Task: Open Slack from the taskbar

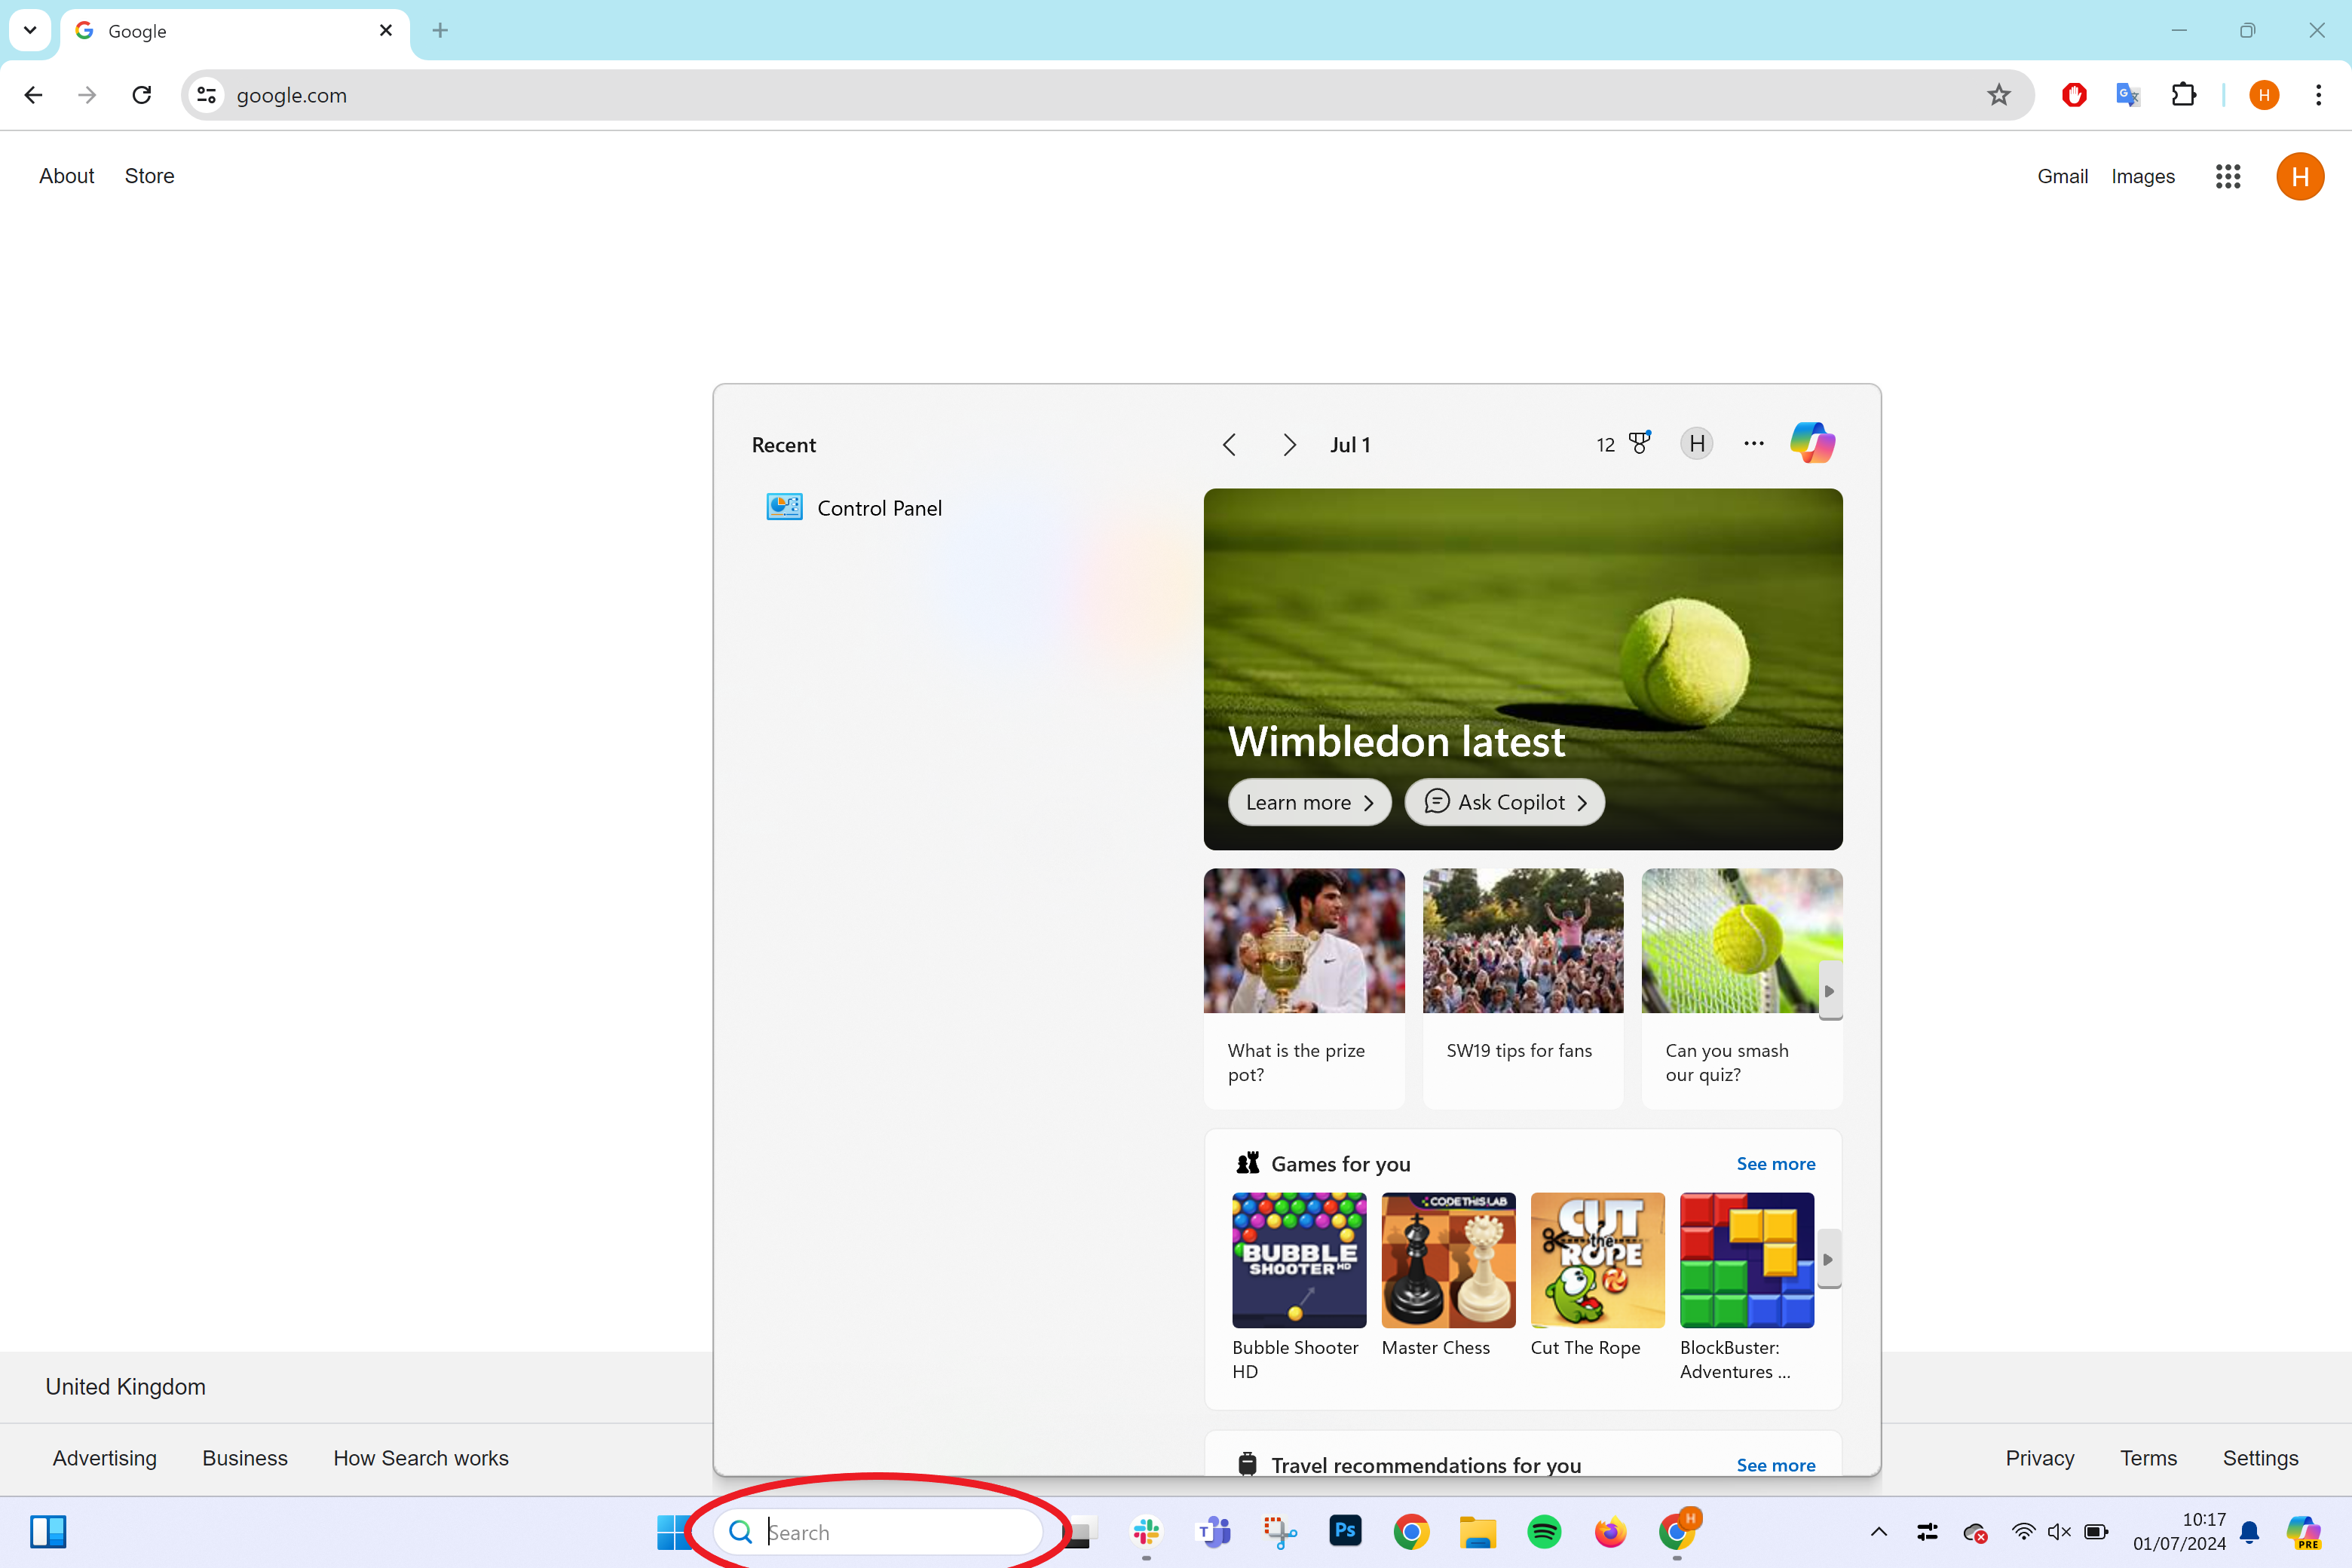Action: 1146,1531
